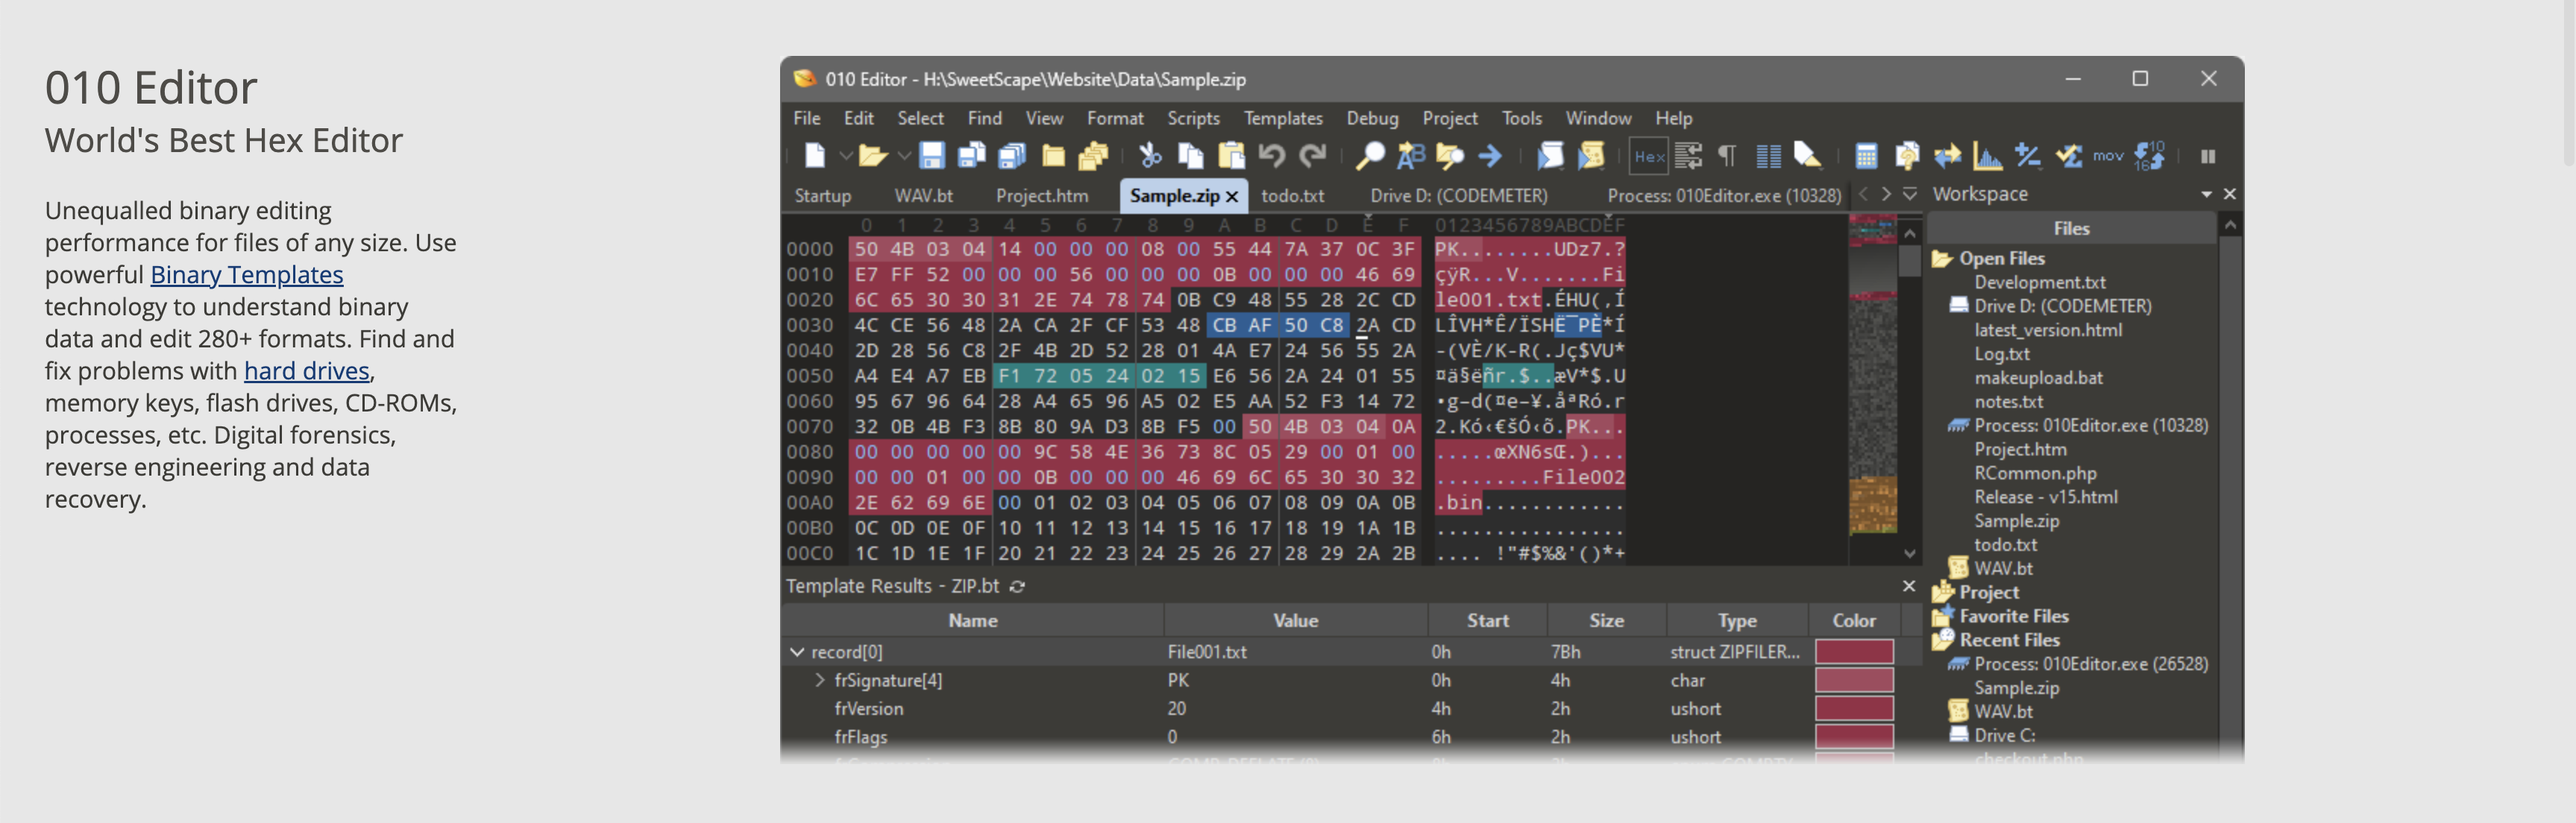Click the Convert double-arrow icon
The height and width of the screenshot is (823, 2576).
click(1947, 156)
